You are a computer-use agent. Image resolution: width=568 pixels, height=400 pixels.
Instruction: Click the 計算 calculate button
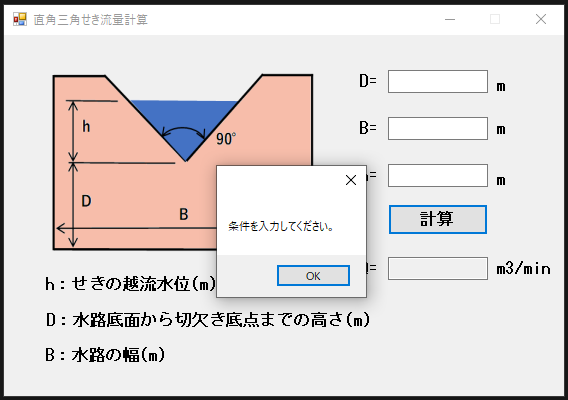(438, 220)
